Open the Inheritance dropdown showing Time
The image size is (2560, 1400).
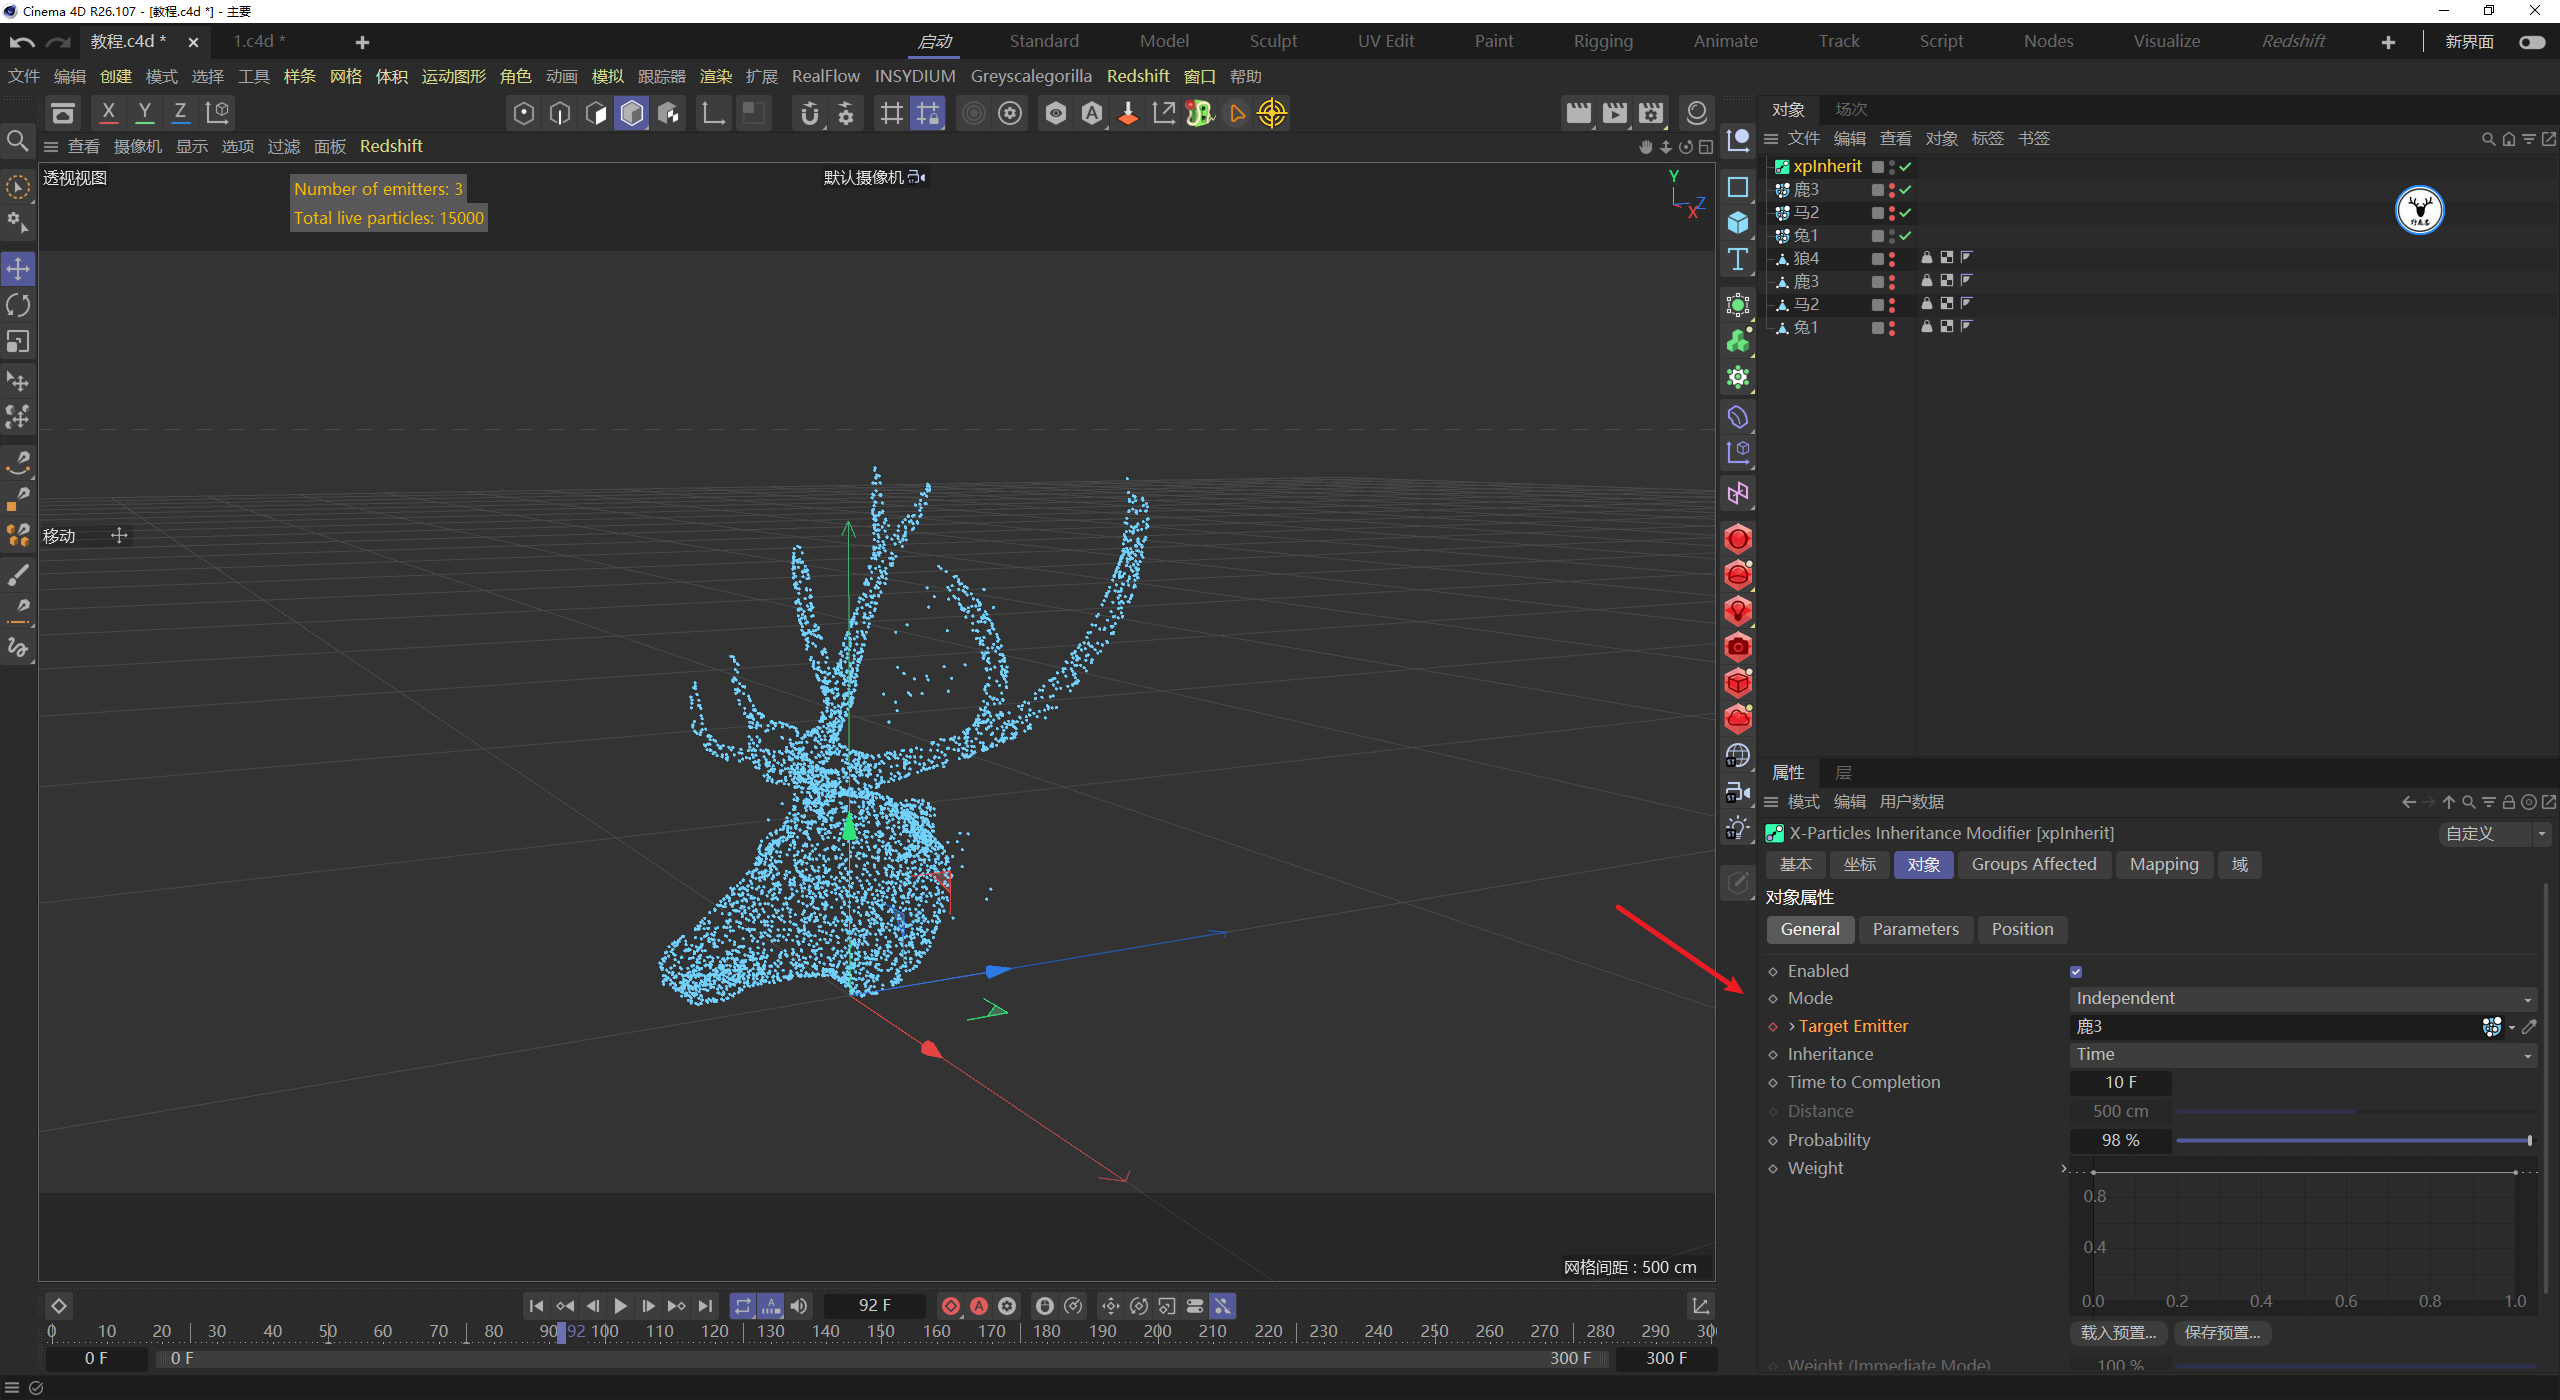point(2302,1054)
